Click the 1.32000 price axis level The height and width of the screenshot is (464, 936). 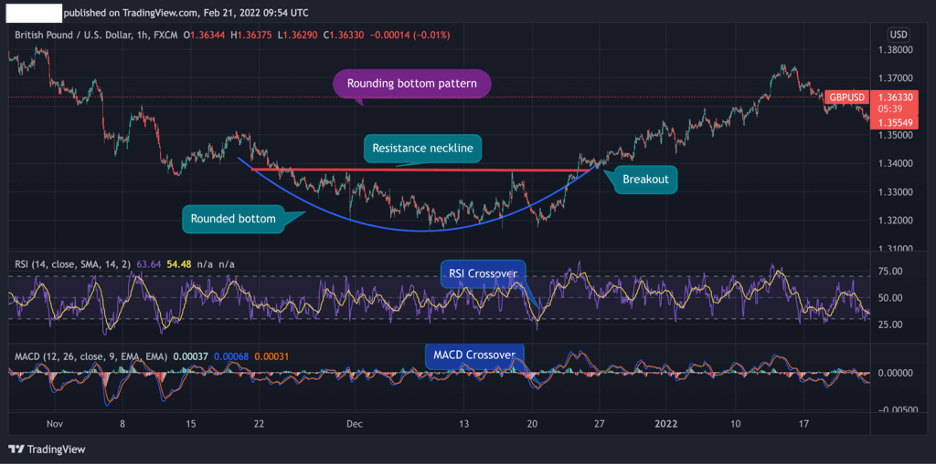pos(897,221)
